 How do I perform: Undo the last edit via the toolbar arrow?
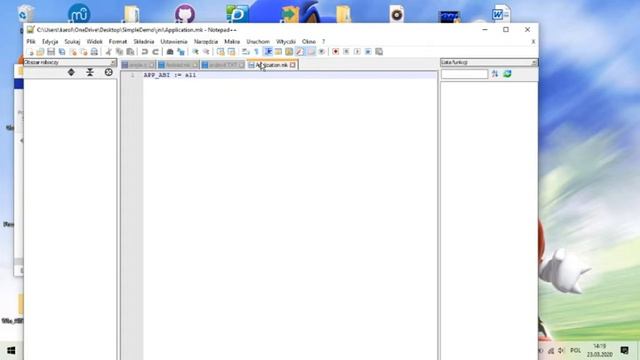coord(144,52)
